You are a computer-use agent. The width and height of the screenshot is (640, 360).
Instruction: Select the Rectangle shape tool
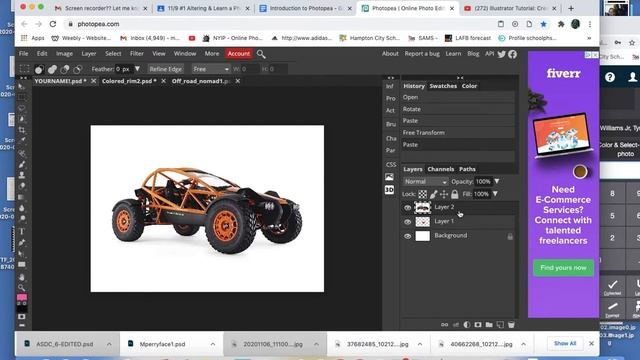click(x=22, y=264)
